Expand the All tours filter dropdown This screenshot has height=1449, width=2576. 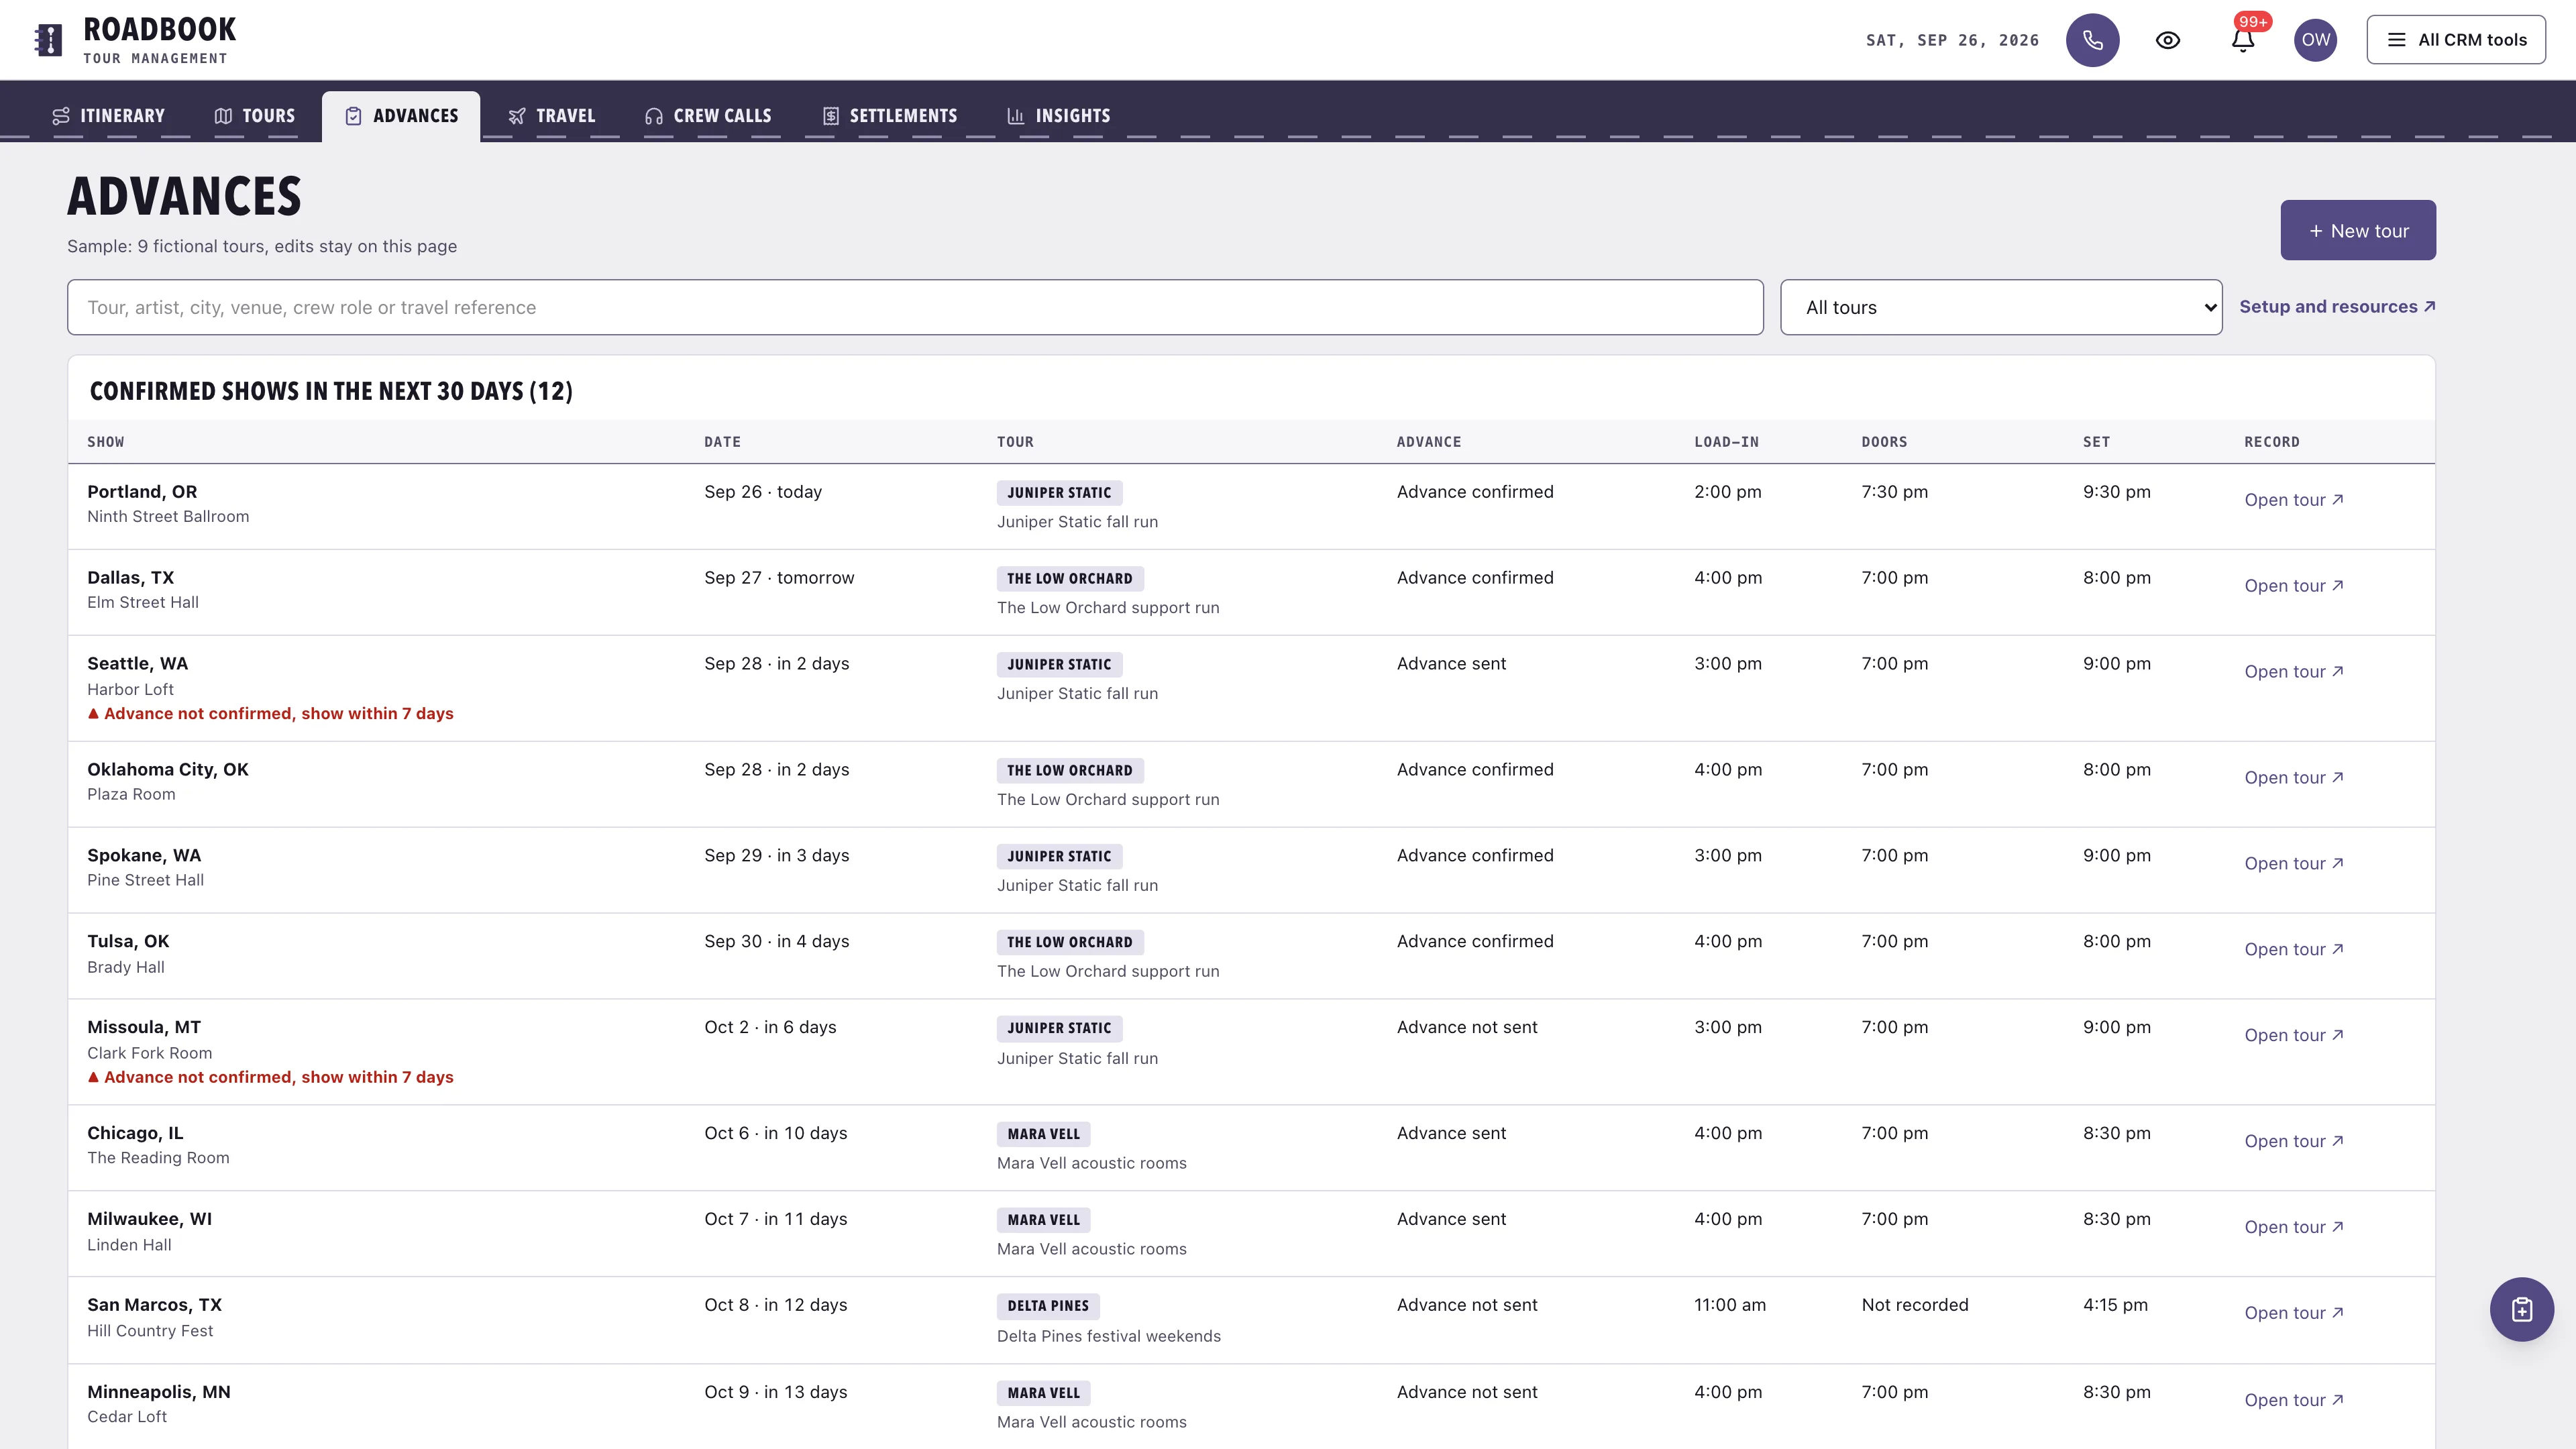(2001, 307)
